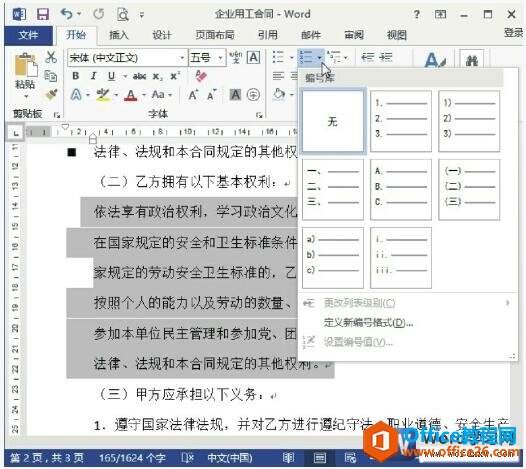Pick the 一、二、三、 numbering format

(333, 189)
